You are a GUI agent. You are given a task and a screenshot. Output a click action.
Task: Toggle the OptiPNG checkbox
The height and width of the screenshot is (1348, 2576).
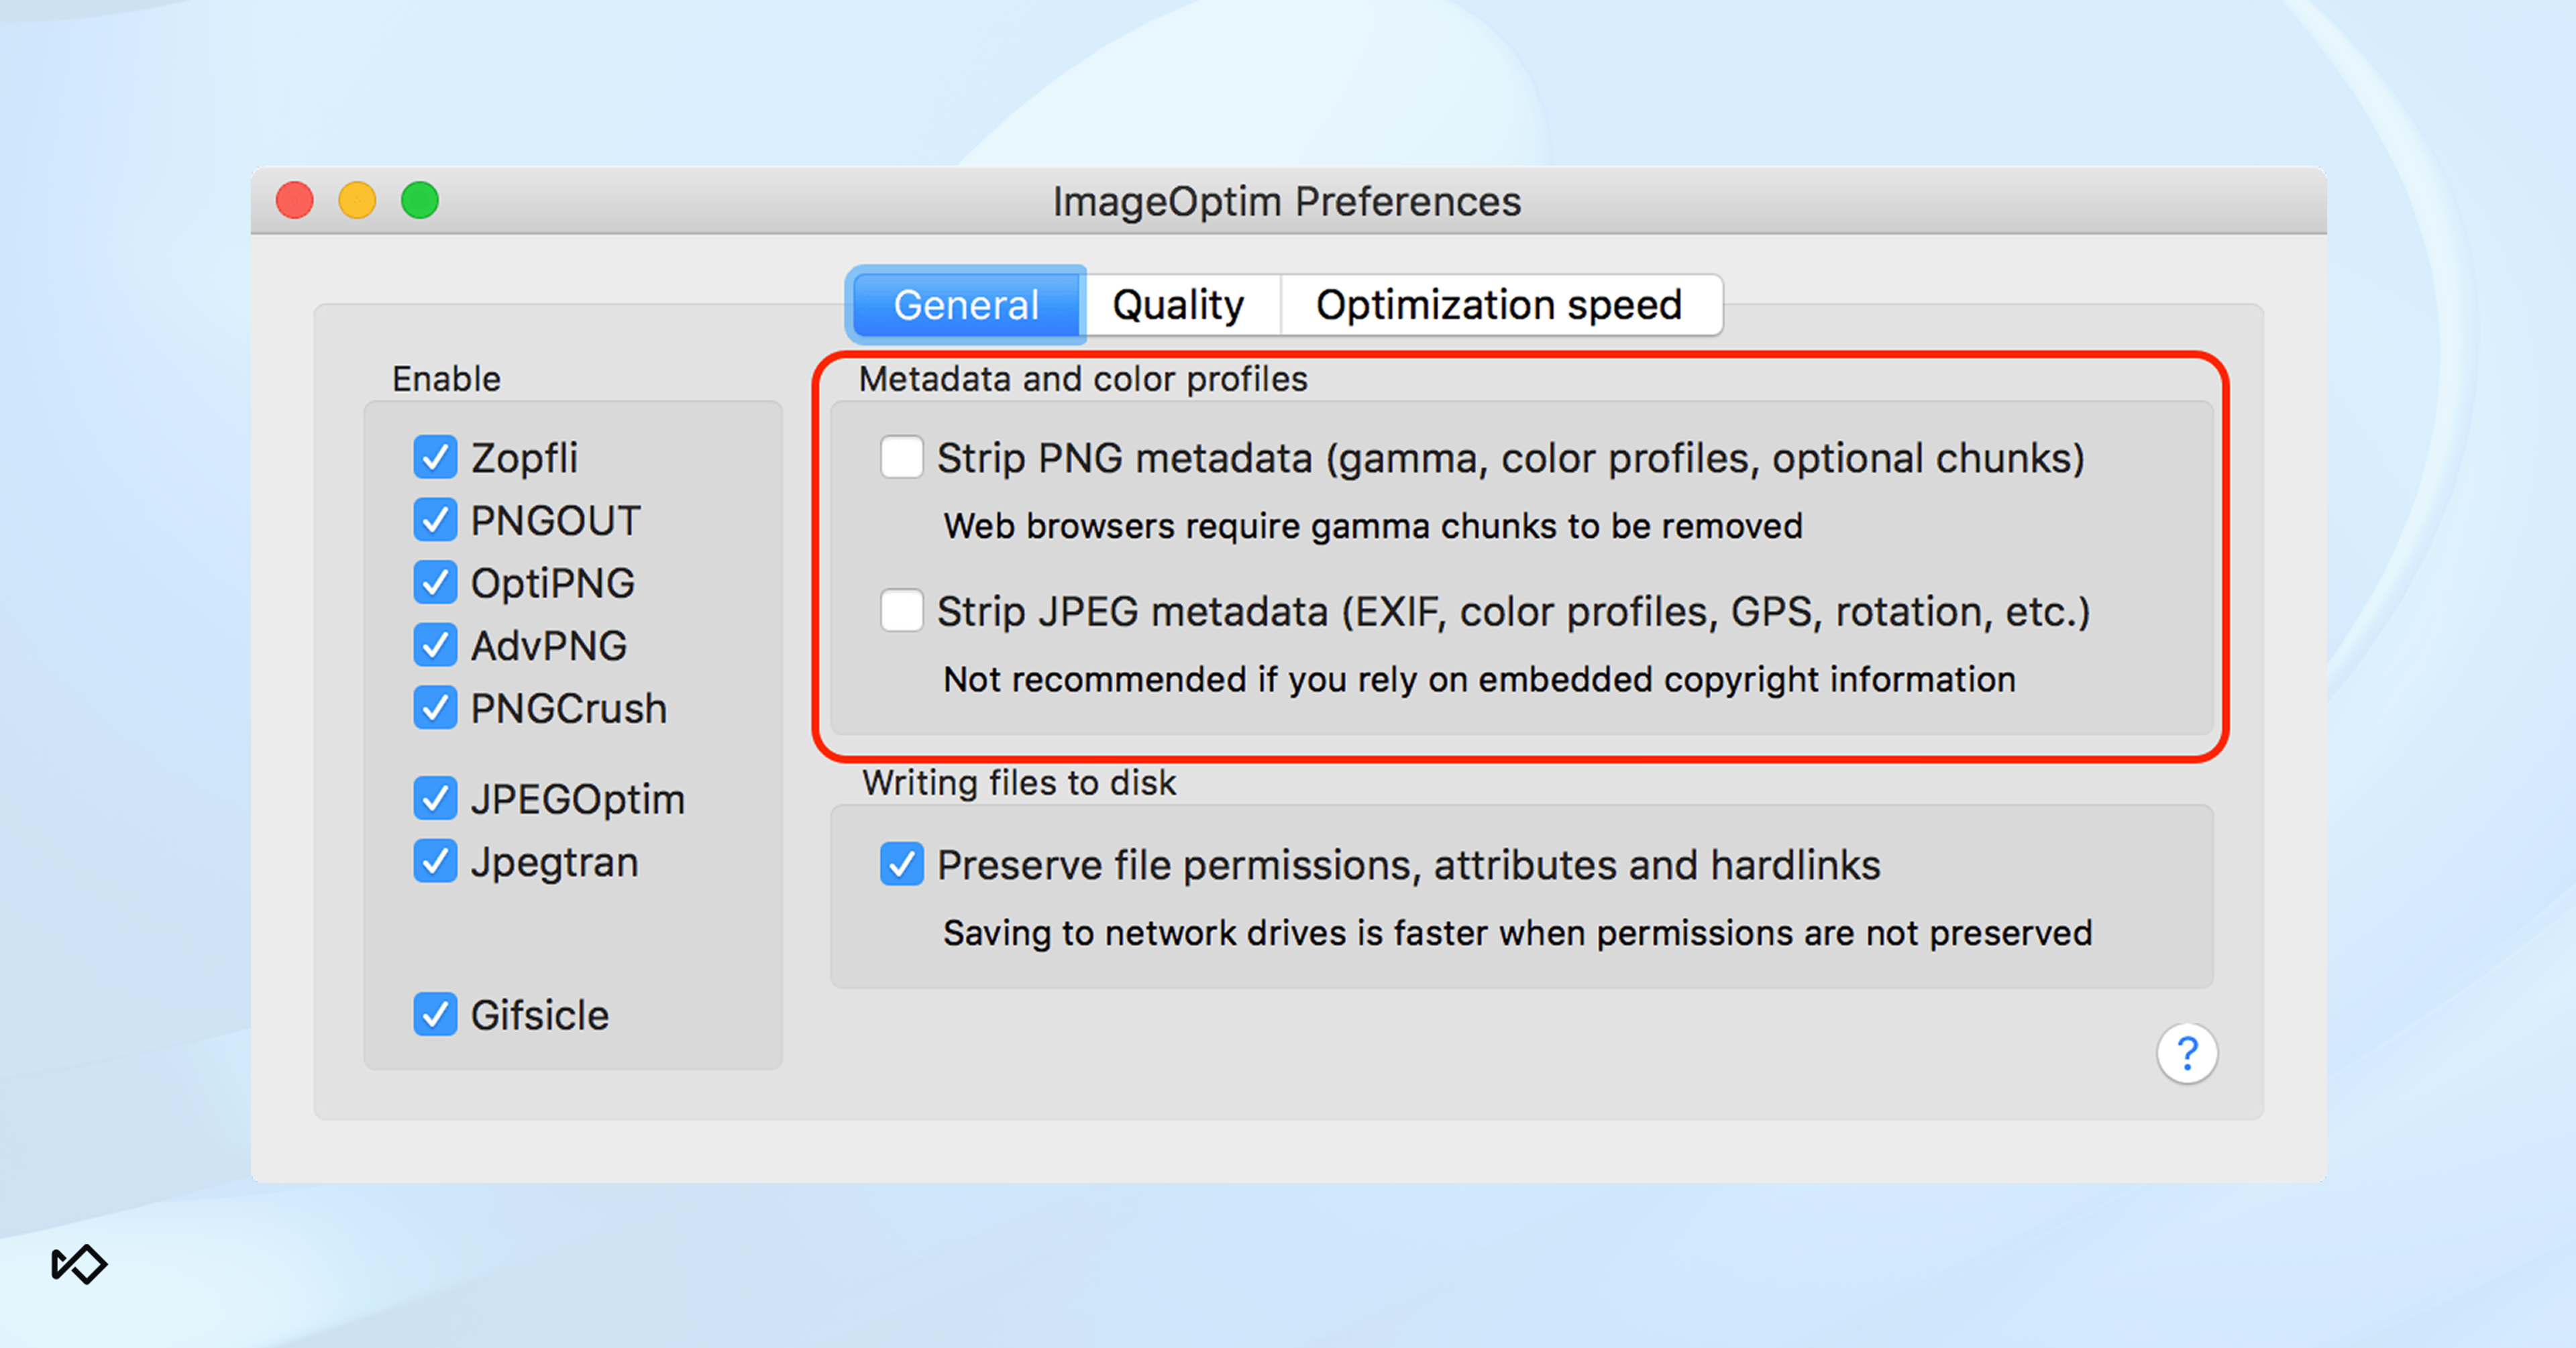(435, 583)
